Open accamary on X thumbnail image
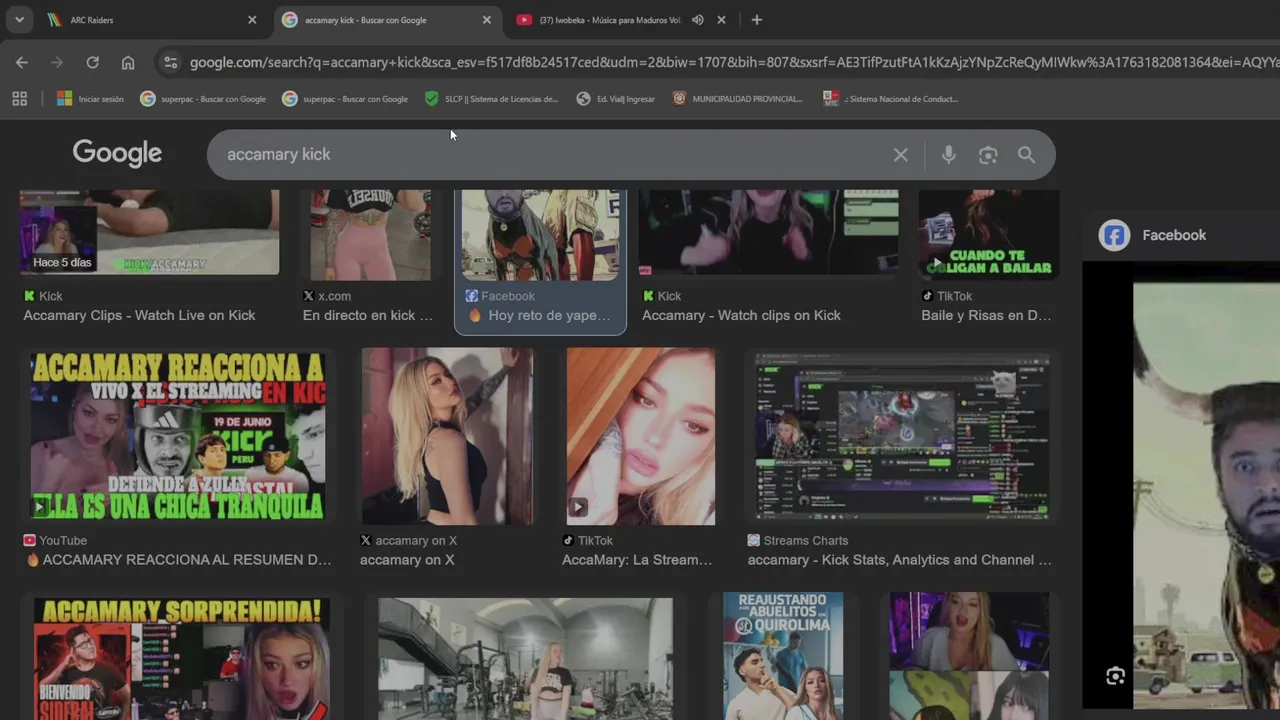1280x720 pixels. (447, 436)
